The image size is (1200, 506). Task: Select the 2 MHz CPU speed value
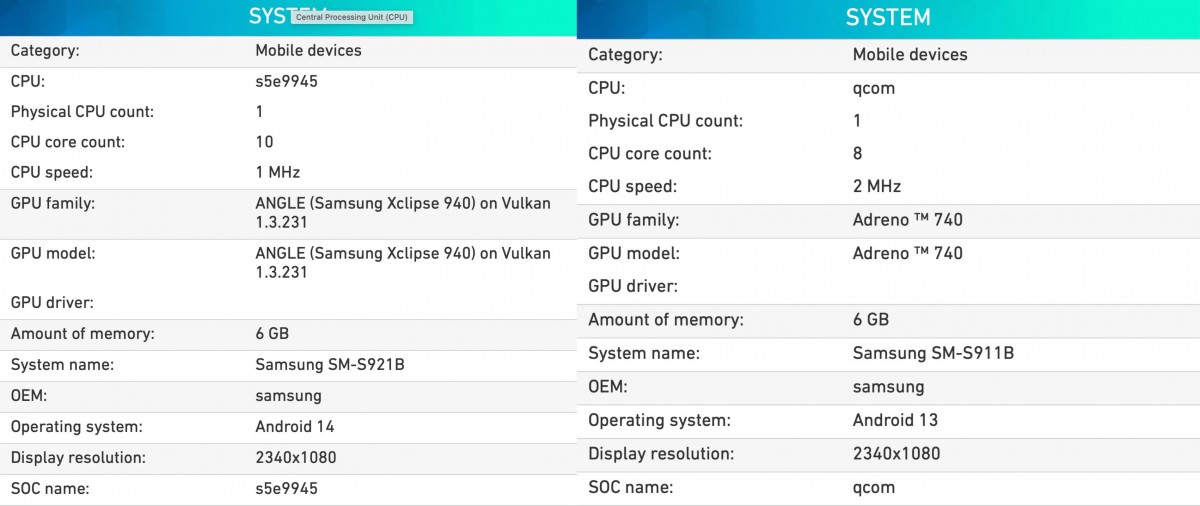(x=876, y=187)
